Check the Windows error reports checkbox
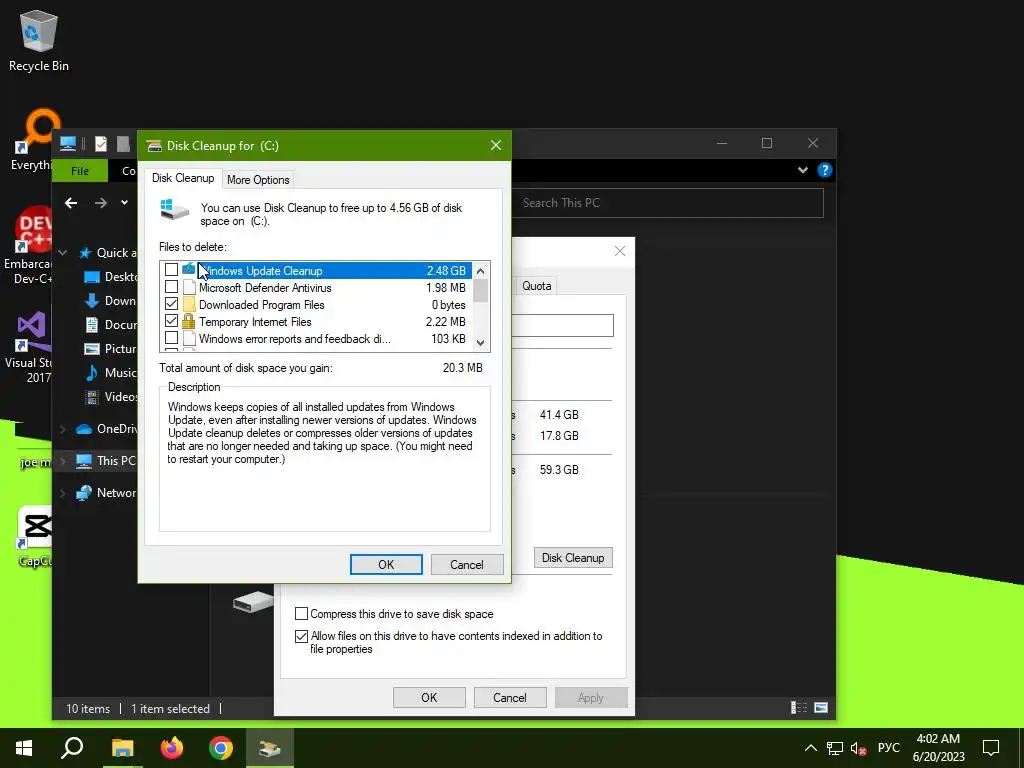 171,338
